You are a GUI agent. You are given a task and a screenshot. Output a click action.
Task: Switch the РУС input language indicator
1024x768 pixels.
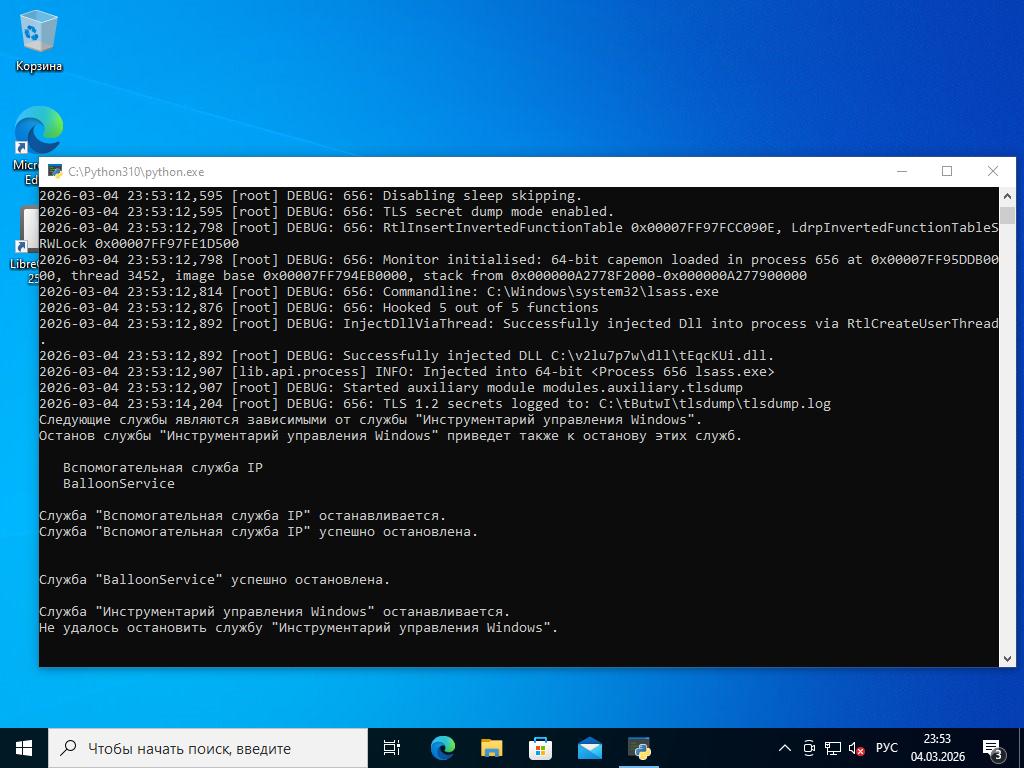click(x=886, y=748)
